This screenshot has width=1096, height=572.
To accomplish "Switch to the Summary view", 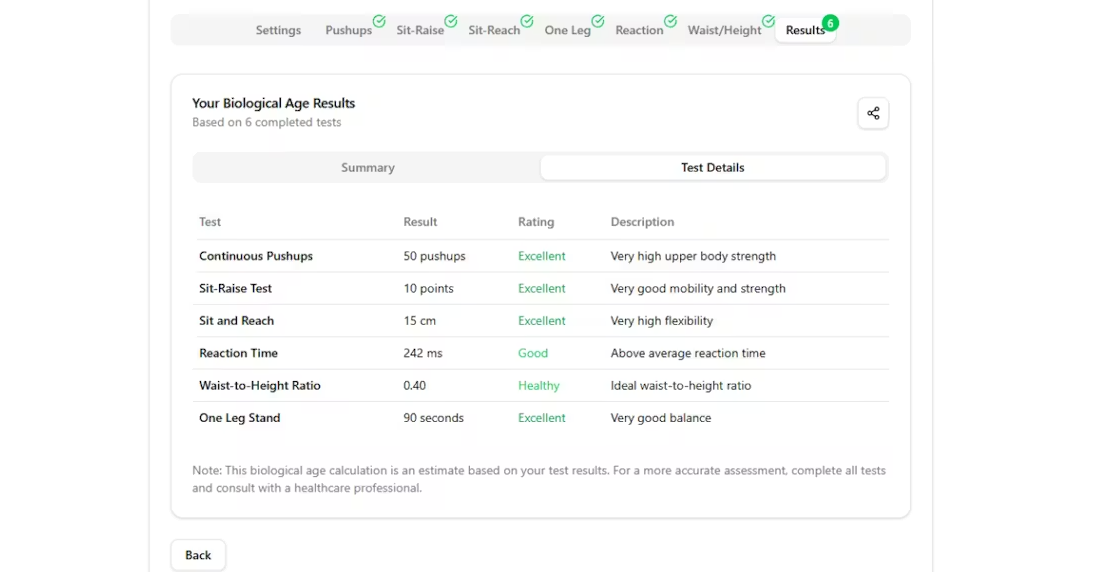I will click(367, 167).
